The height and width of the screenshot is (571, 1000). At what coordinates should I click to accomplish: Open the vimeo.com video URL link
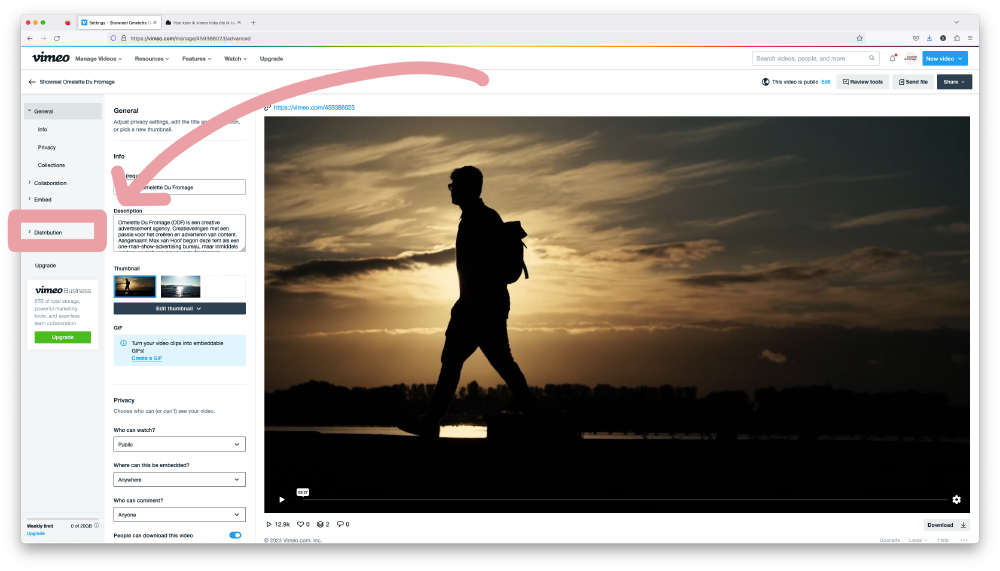tap(314, 108)
